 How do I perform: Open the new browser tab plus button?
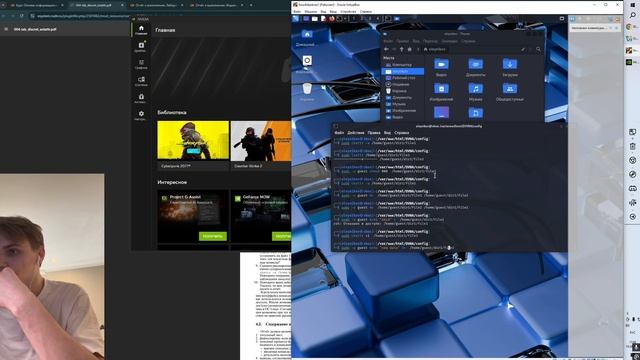click(251, 5)
